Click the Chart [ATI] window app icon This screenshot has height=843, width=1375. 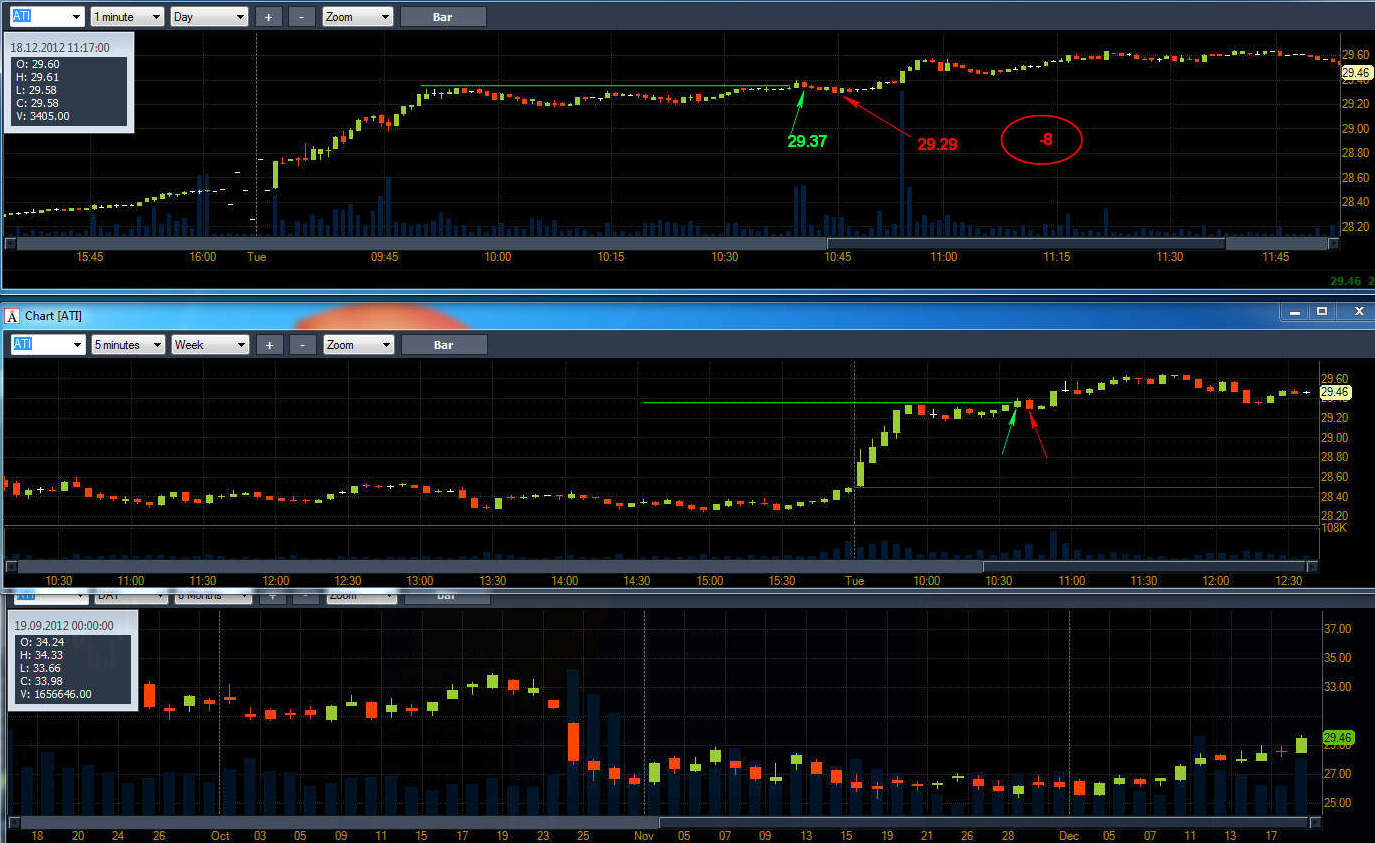[x=13, y=315]
